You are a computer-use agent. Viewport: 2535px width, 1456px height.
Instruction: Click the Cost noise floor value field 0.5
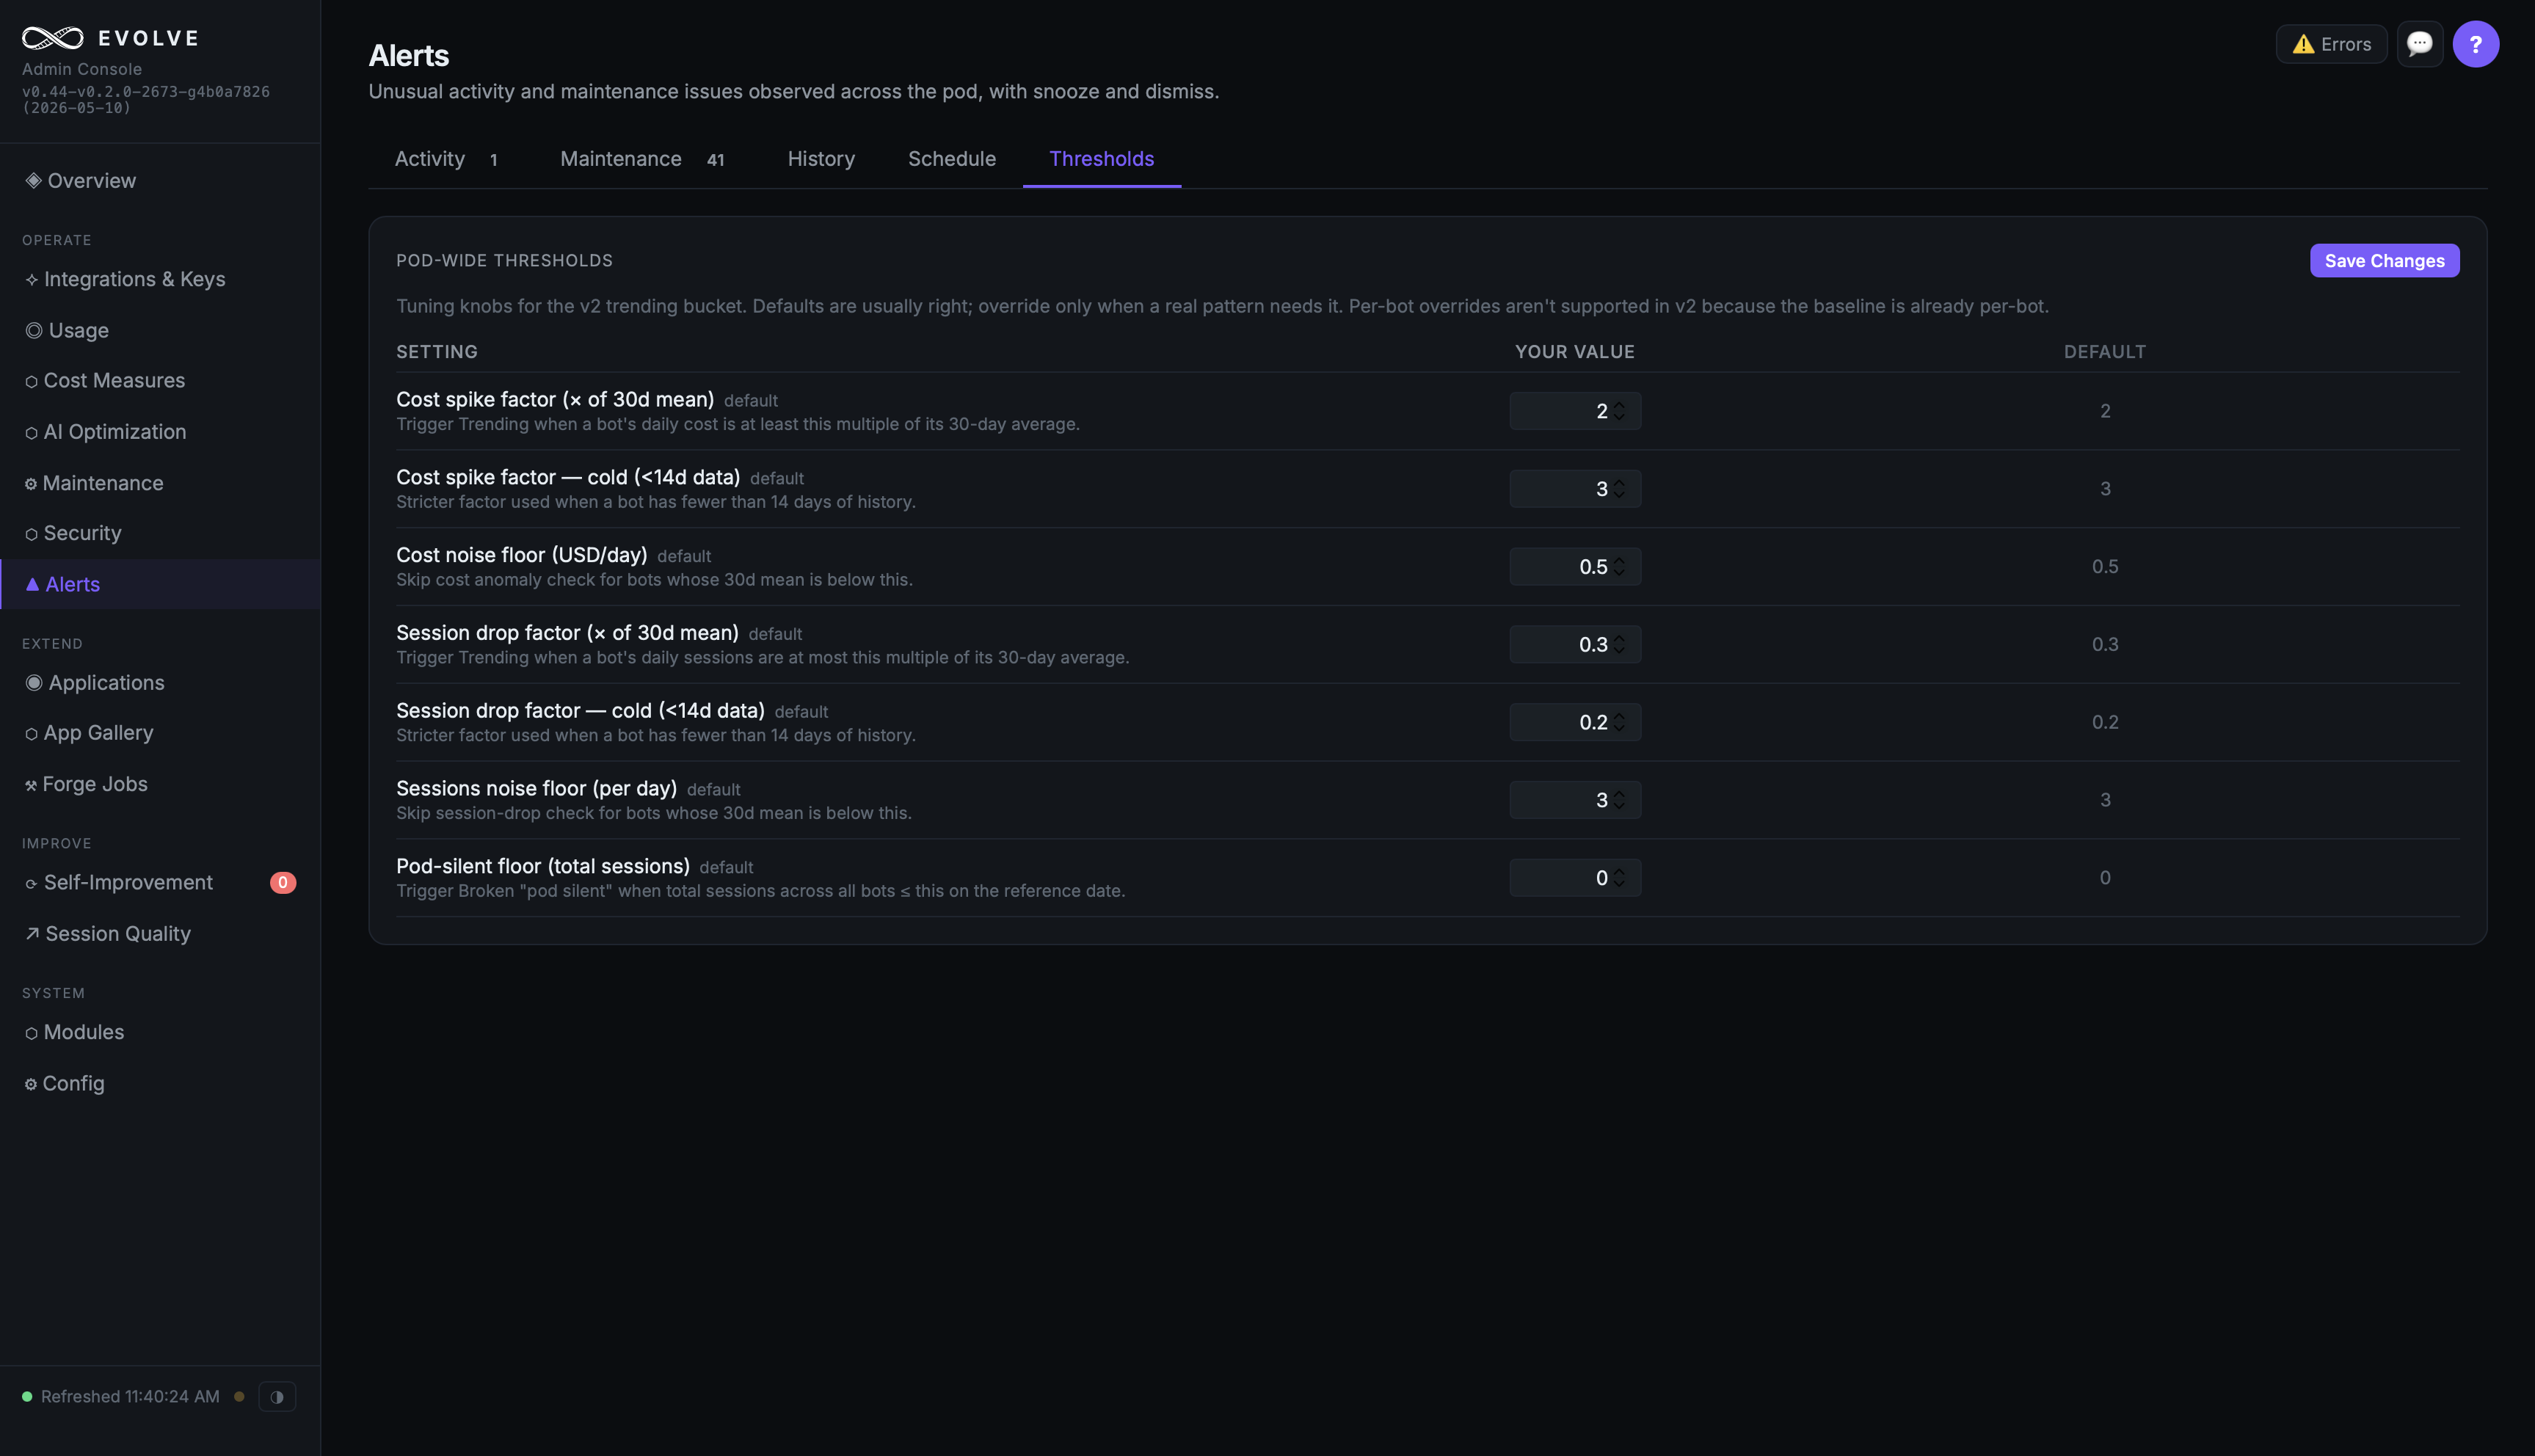[1575, 567]
